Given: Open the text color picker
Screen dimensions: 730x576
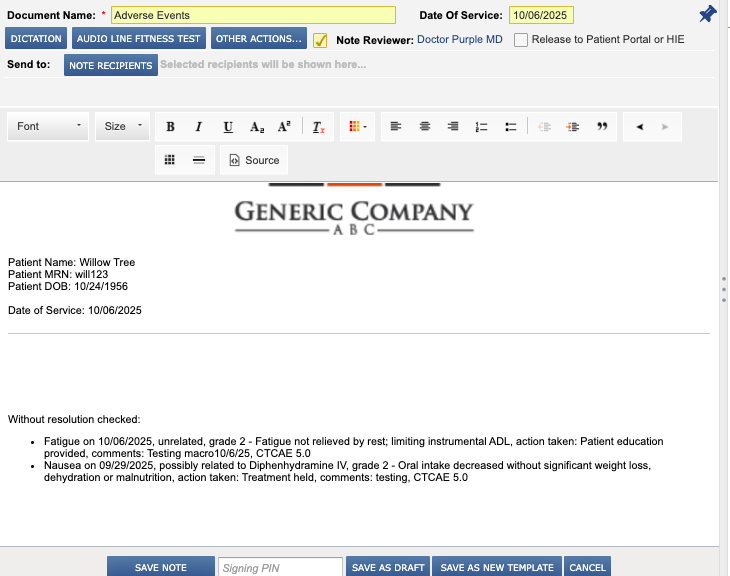Looking at the screenshot, I should point(357,127).
